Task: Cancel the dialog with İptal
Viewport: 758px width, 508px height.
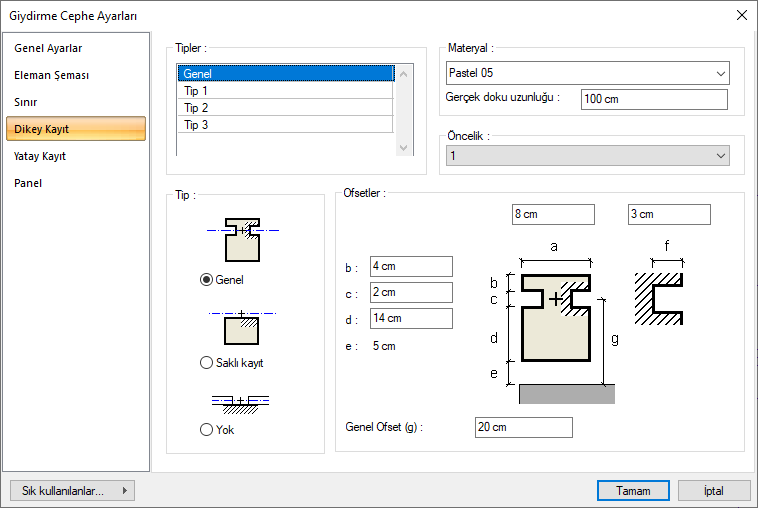Action: coord(714,491)
